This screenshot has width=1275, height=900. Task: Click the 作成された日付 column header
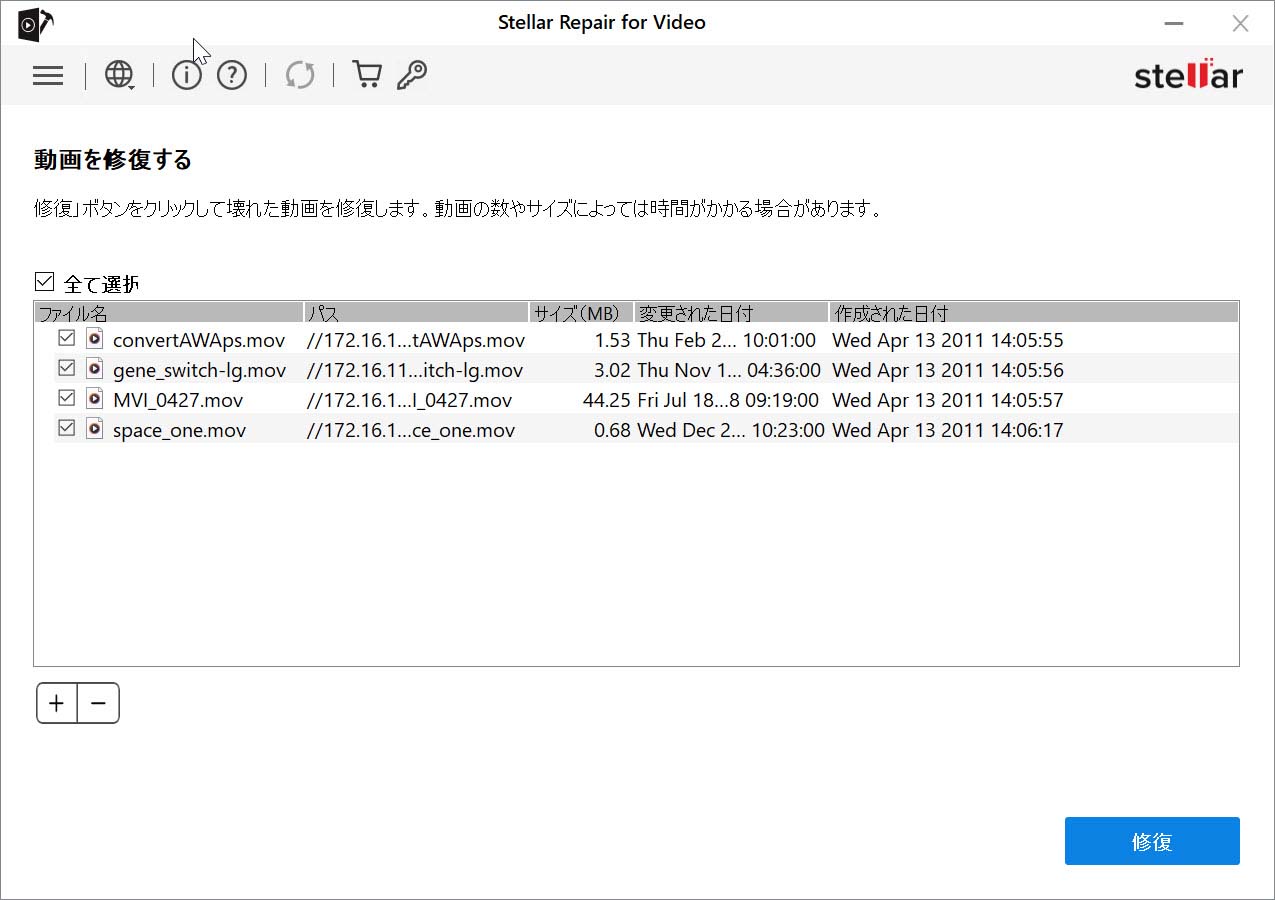[x=1032, y=313]
